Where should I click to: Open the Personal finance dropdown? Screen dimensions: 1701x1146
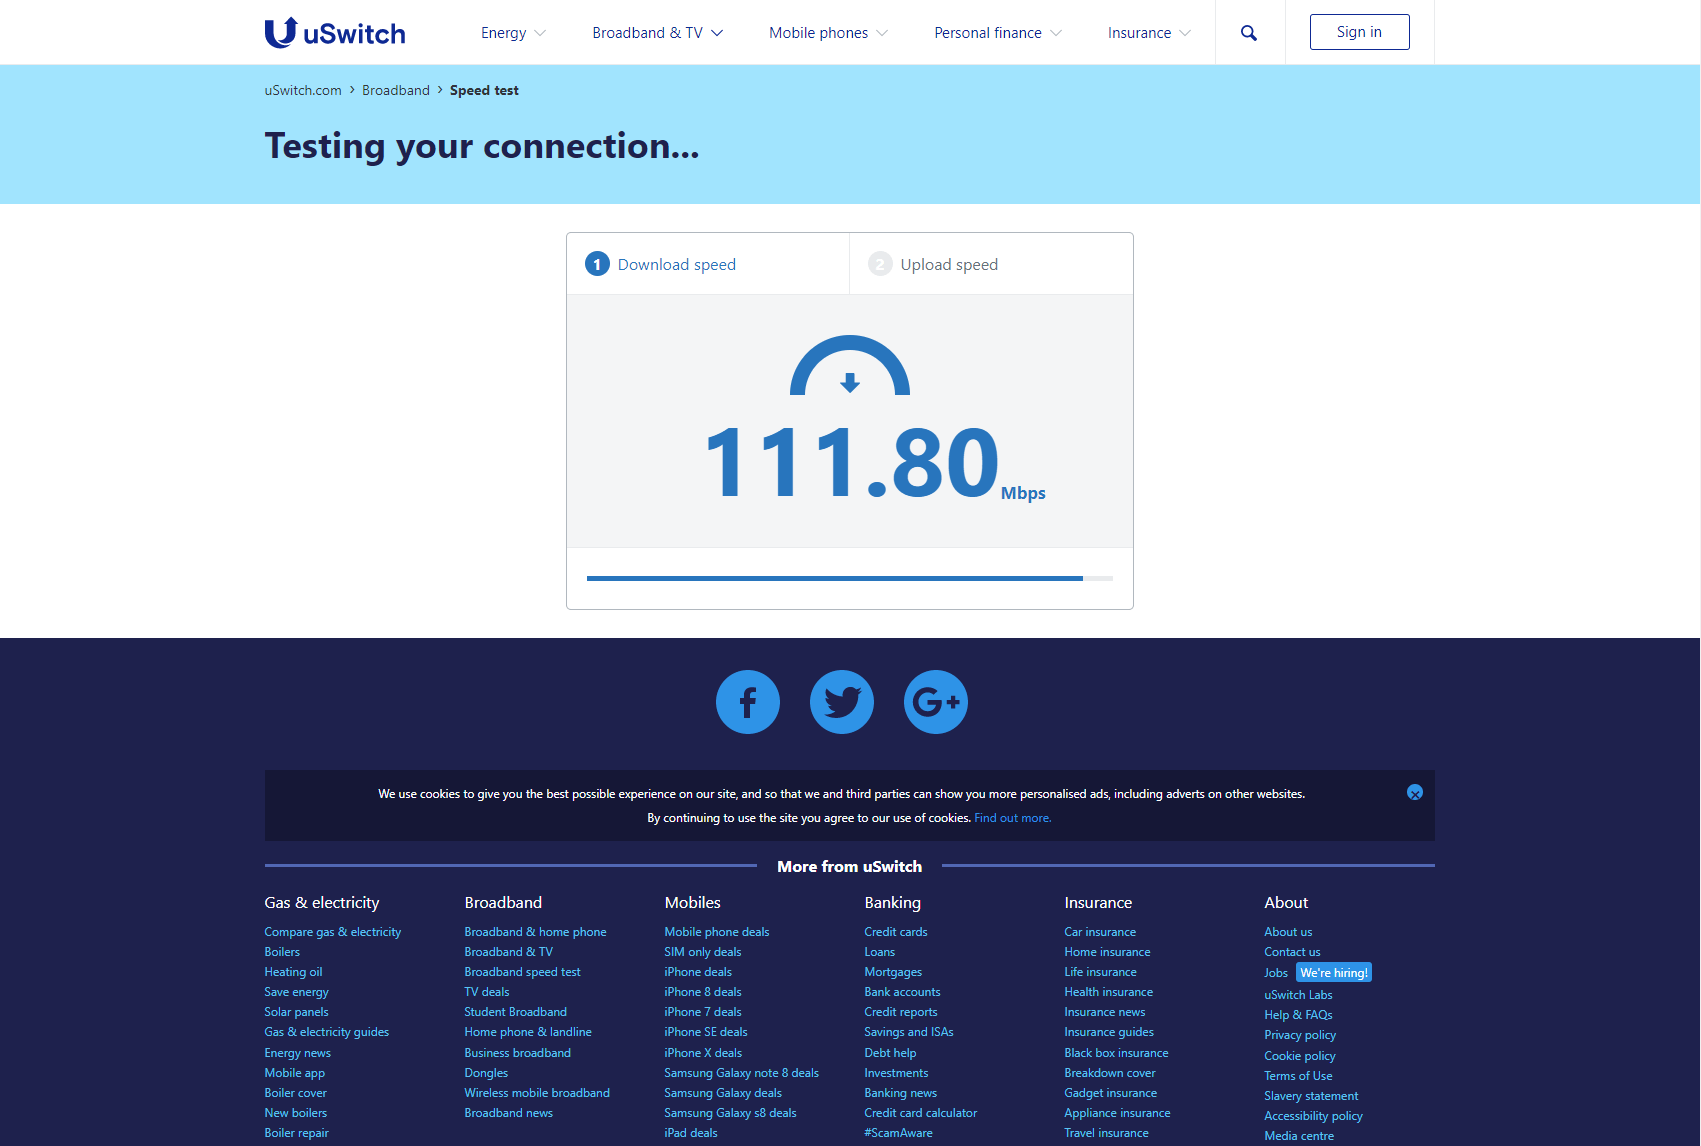[x=998, y=33]
